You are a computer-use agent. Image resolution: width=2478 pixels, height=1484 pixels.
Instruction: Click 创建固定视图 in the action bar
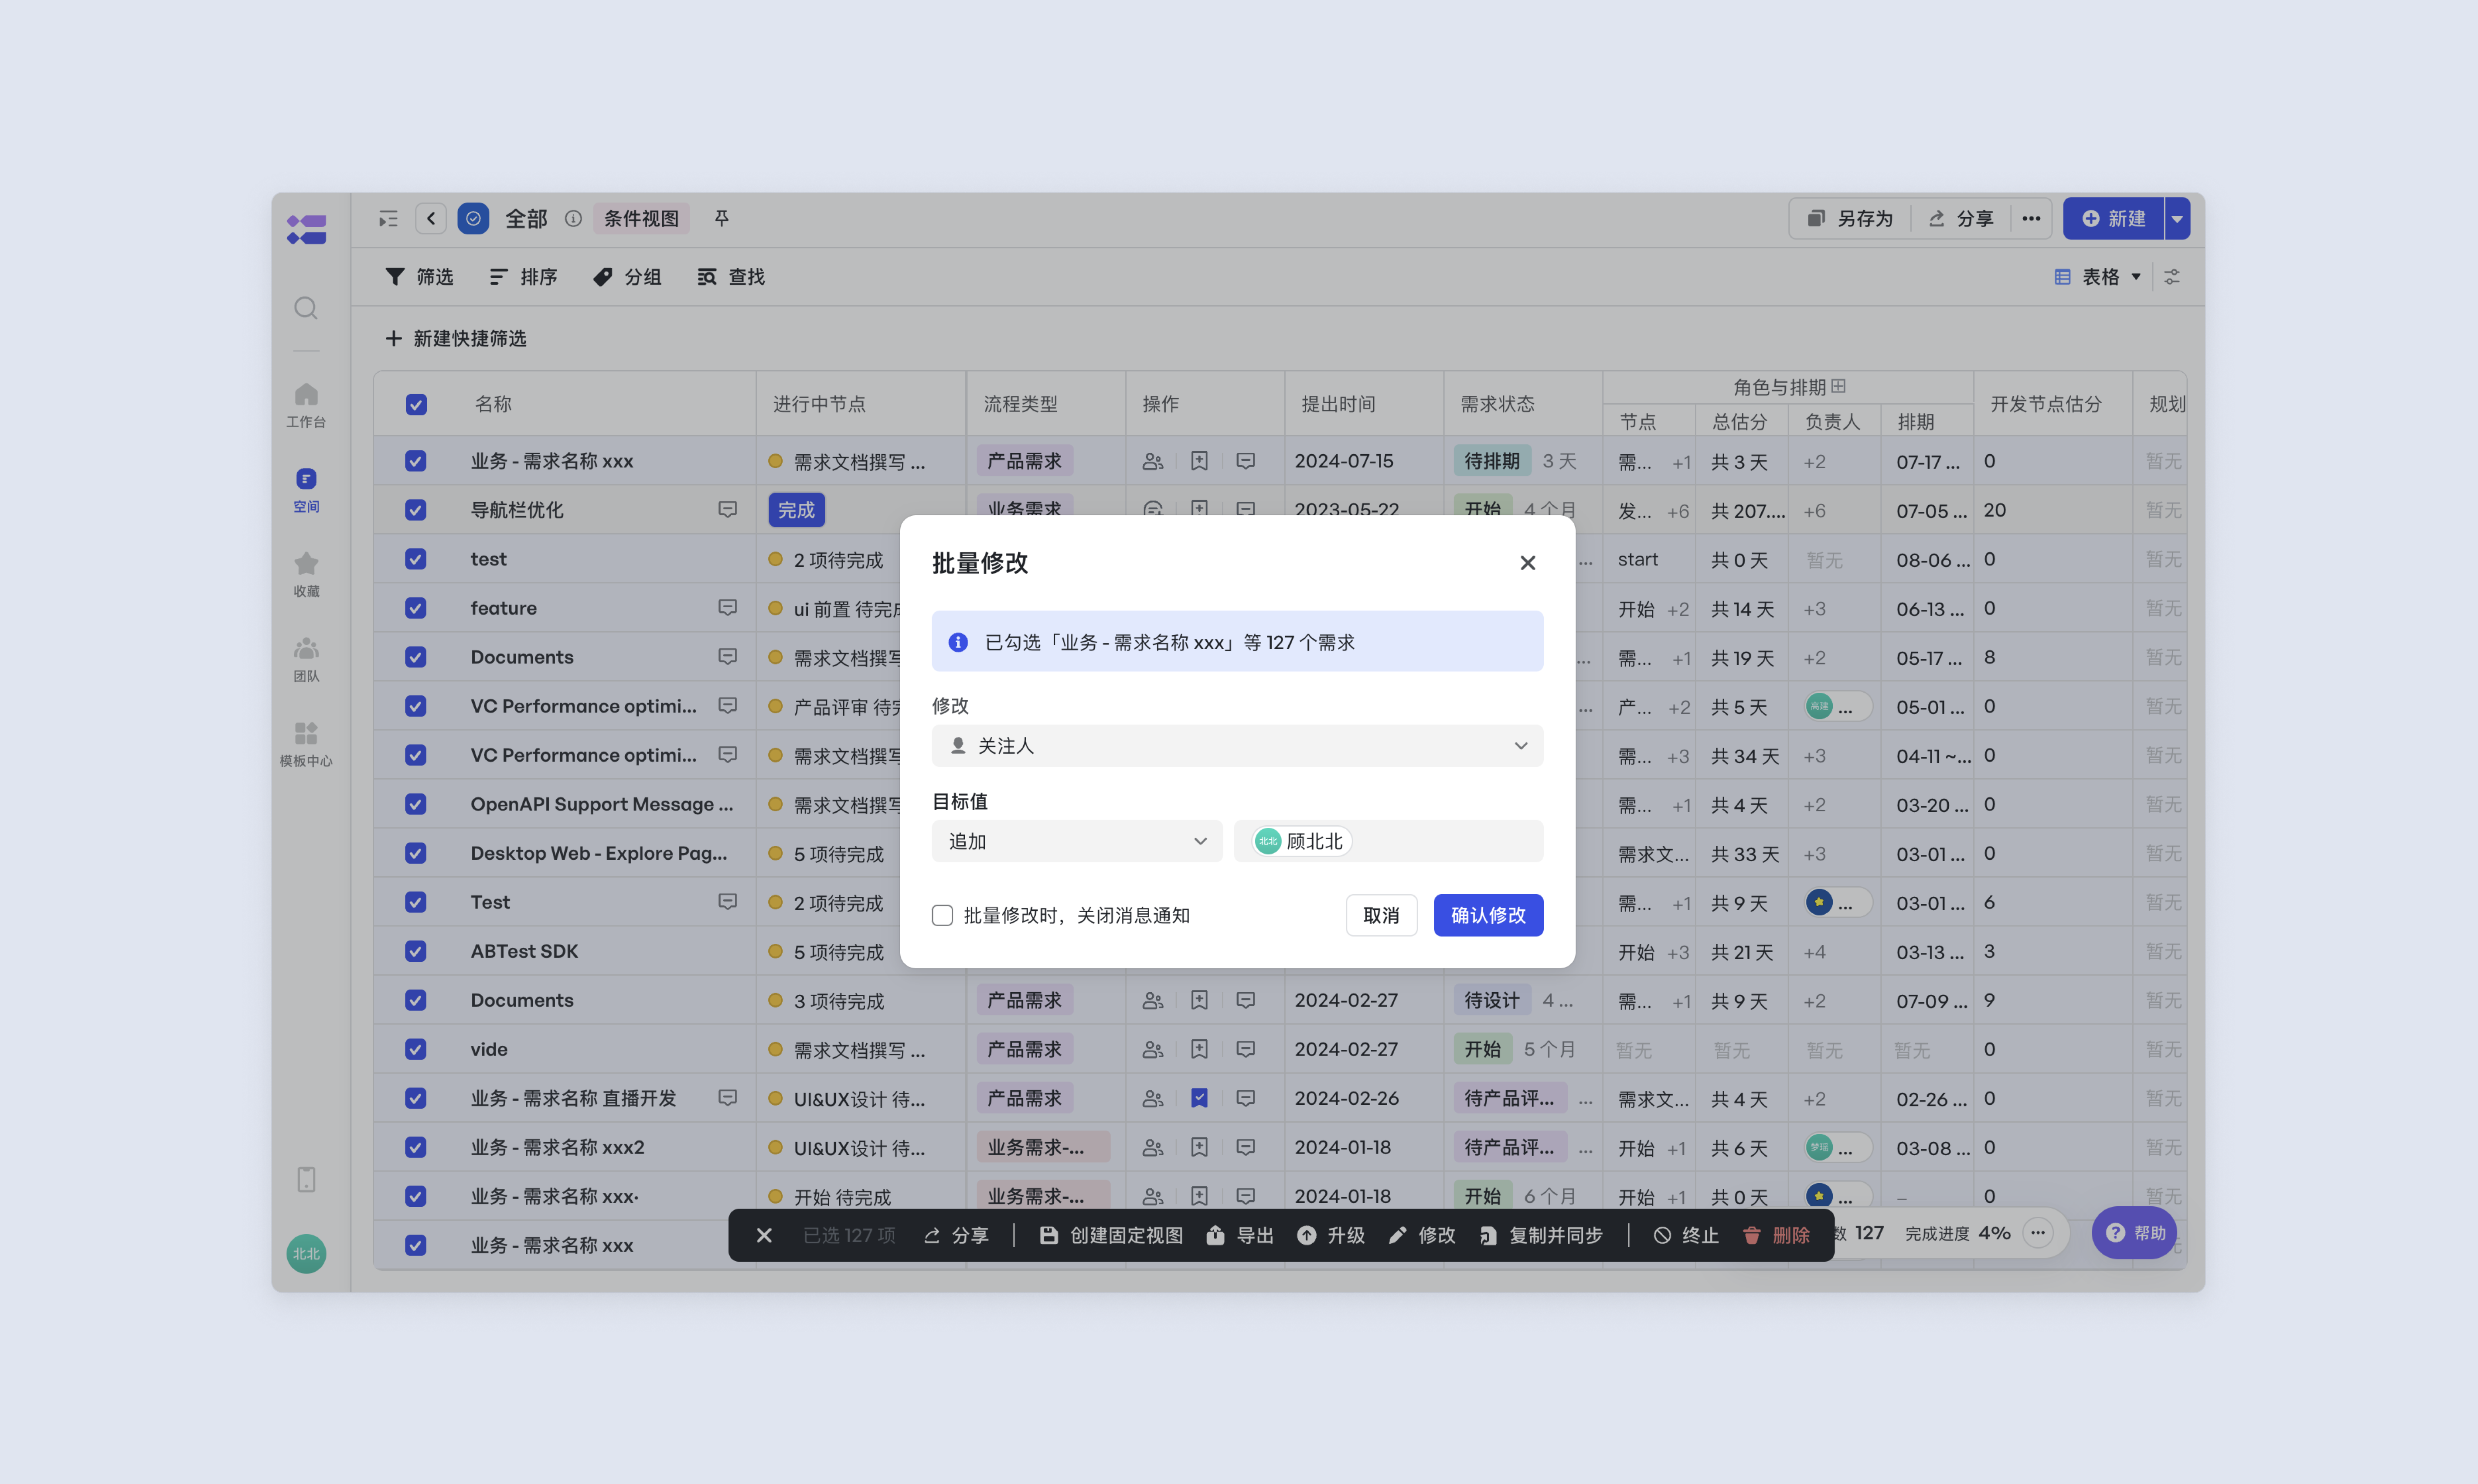point(1111,1236)
